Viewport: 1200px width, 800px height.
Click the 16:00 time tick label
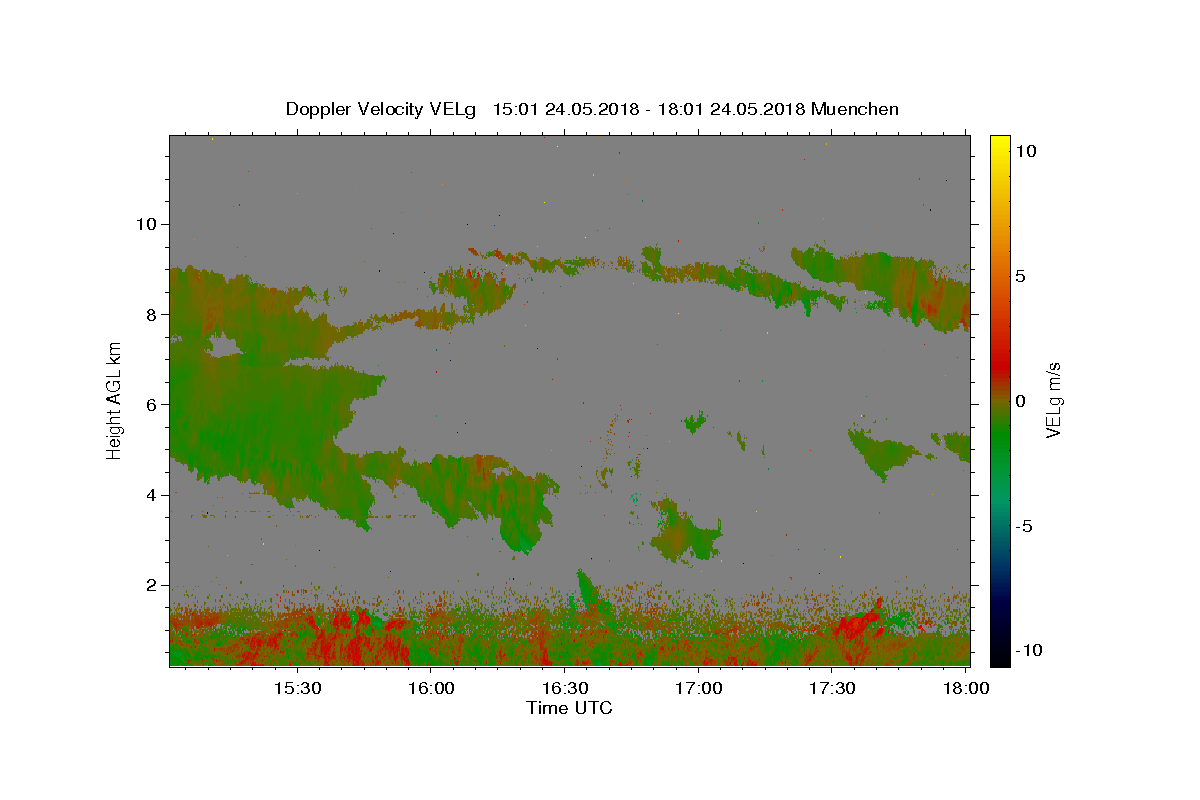[x=431, y=689]
